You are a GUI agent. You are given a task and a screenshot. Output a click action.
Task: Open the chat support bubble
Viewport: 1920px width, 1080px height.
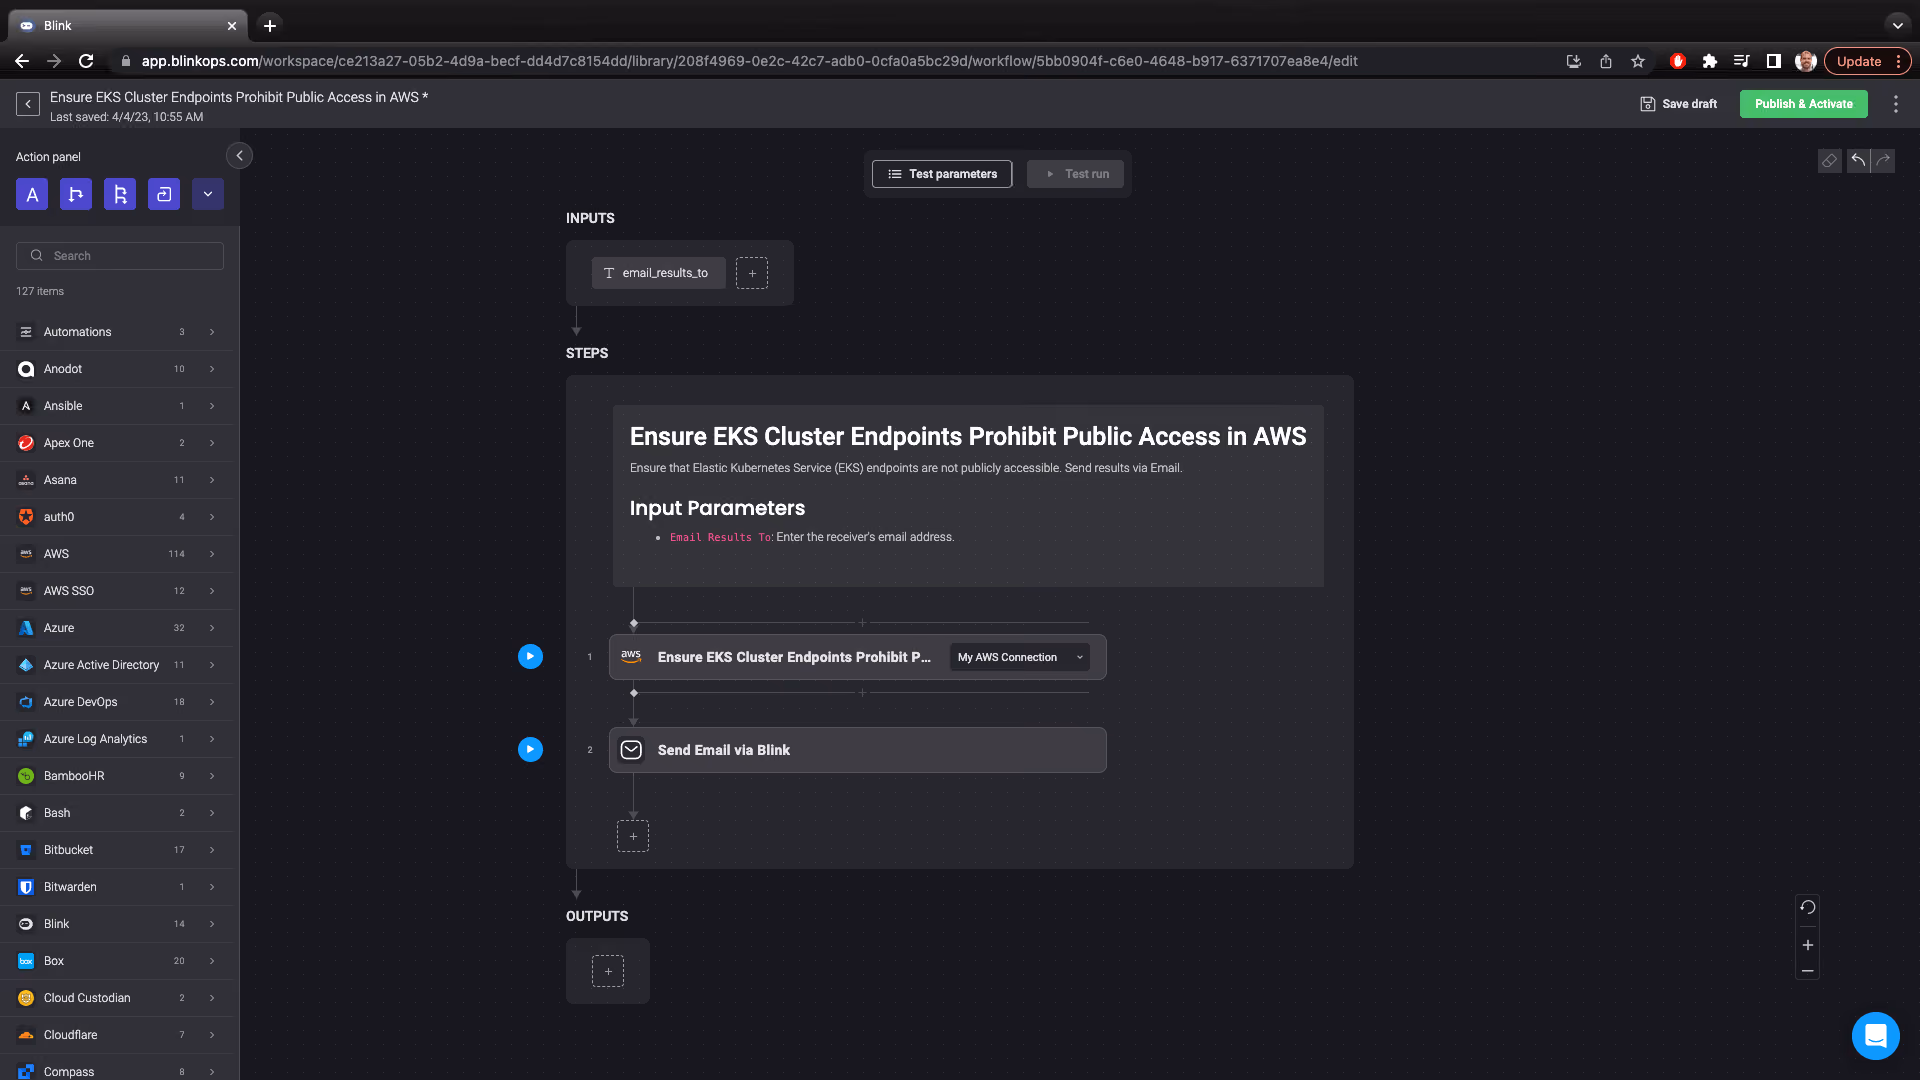tap(1875, 1036)
